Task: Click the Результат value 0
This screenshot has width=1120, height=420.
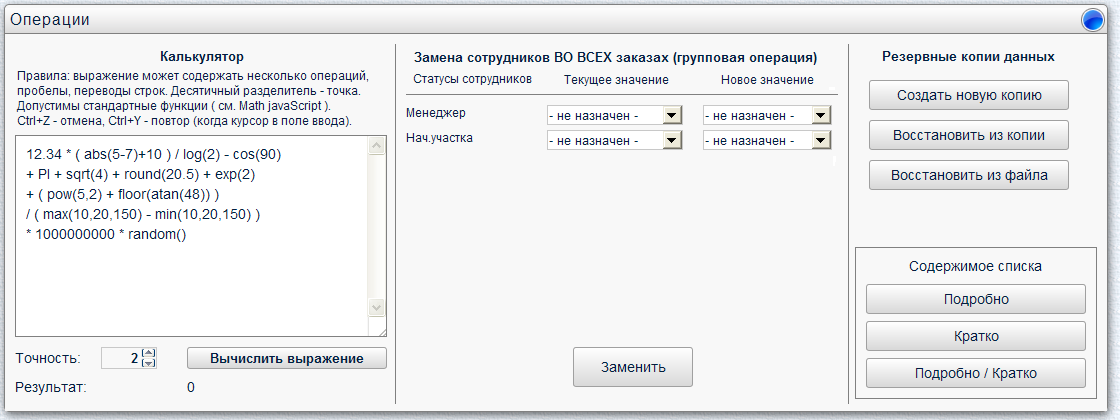Action: (191, 388)
